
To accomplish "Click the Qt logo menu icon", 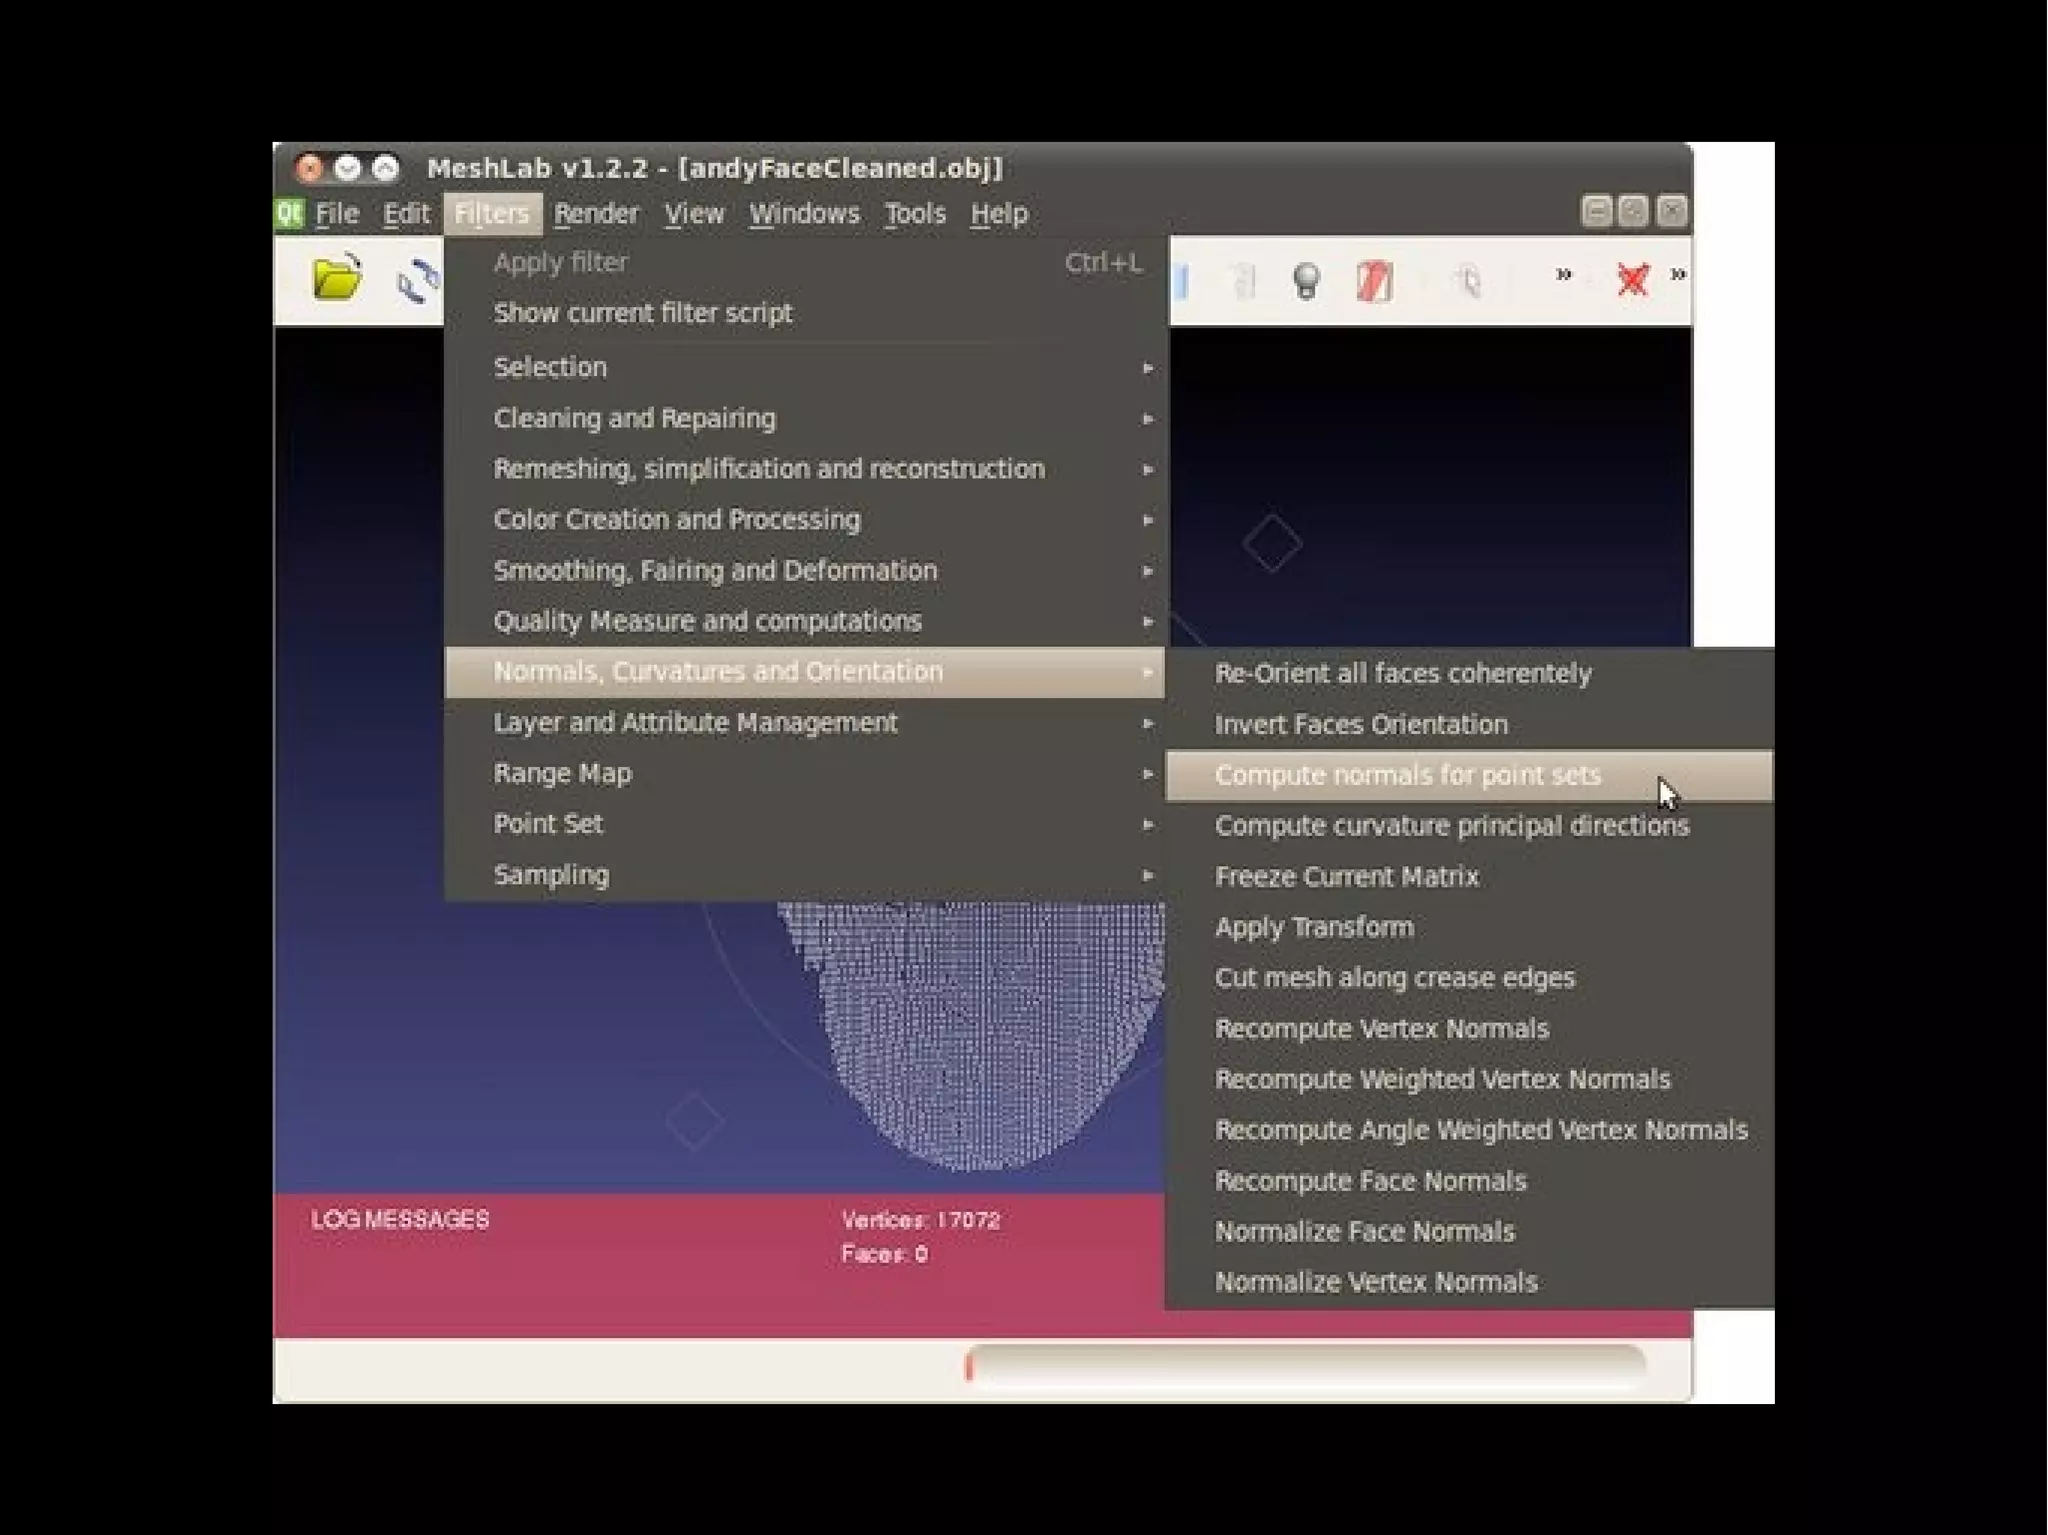I will (x=289, y=213).
